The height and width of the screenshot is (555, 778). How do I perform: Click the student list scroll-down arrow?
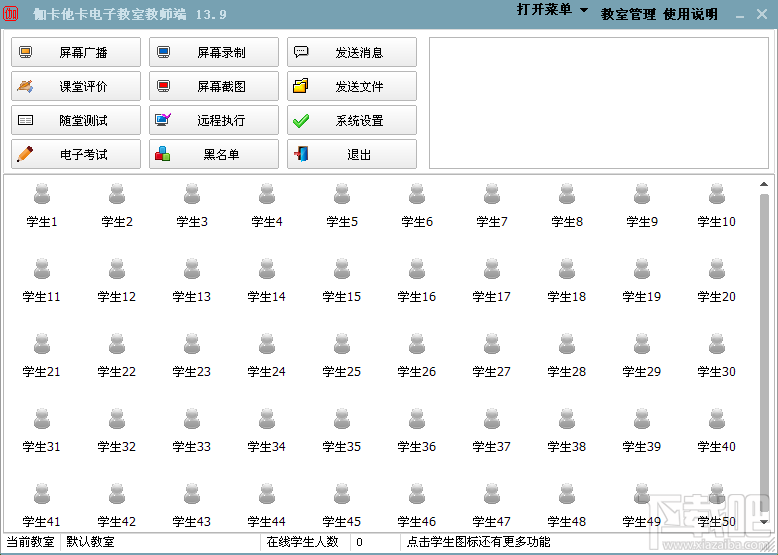tap(764, 522)
